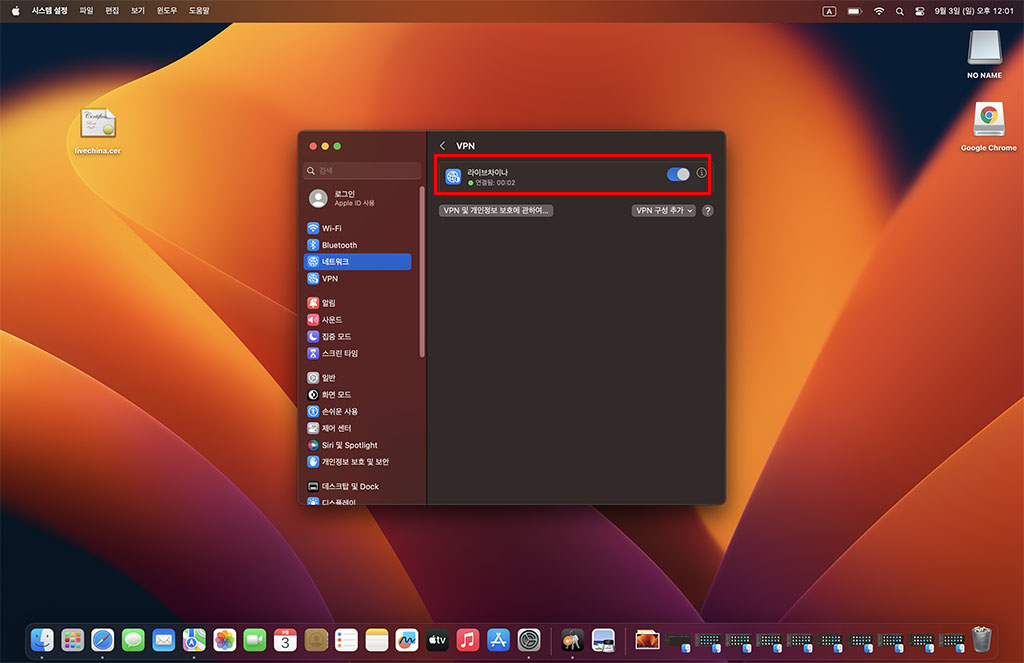
Task: Open the 윈도우 menu
Action: point(167,11)
